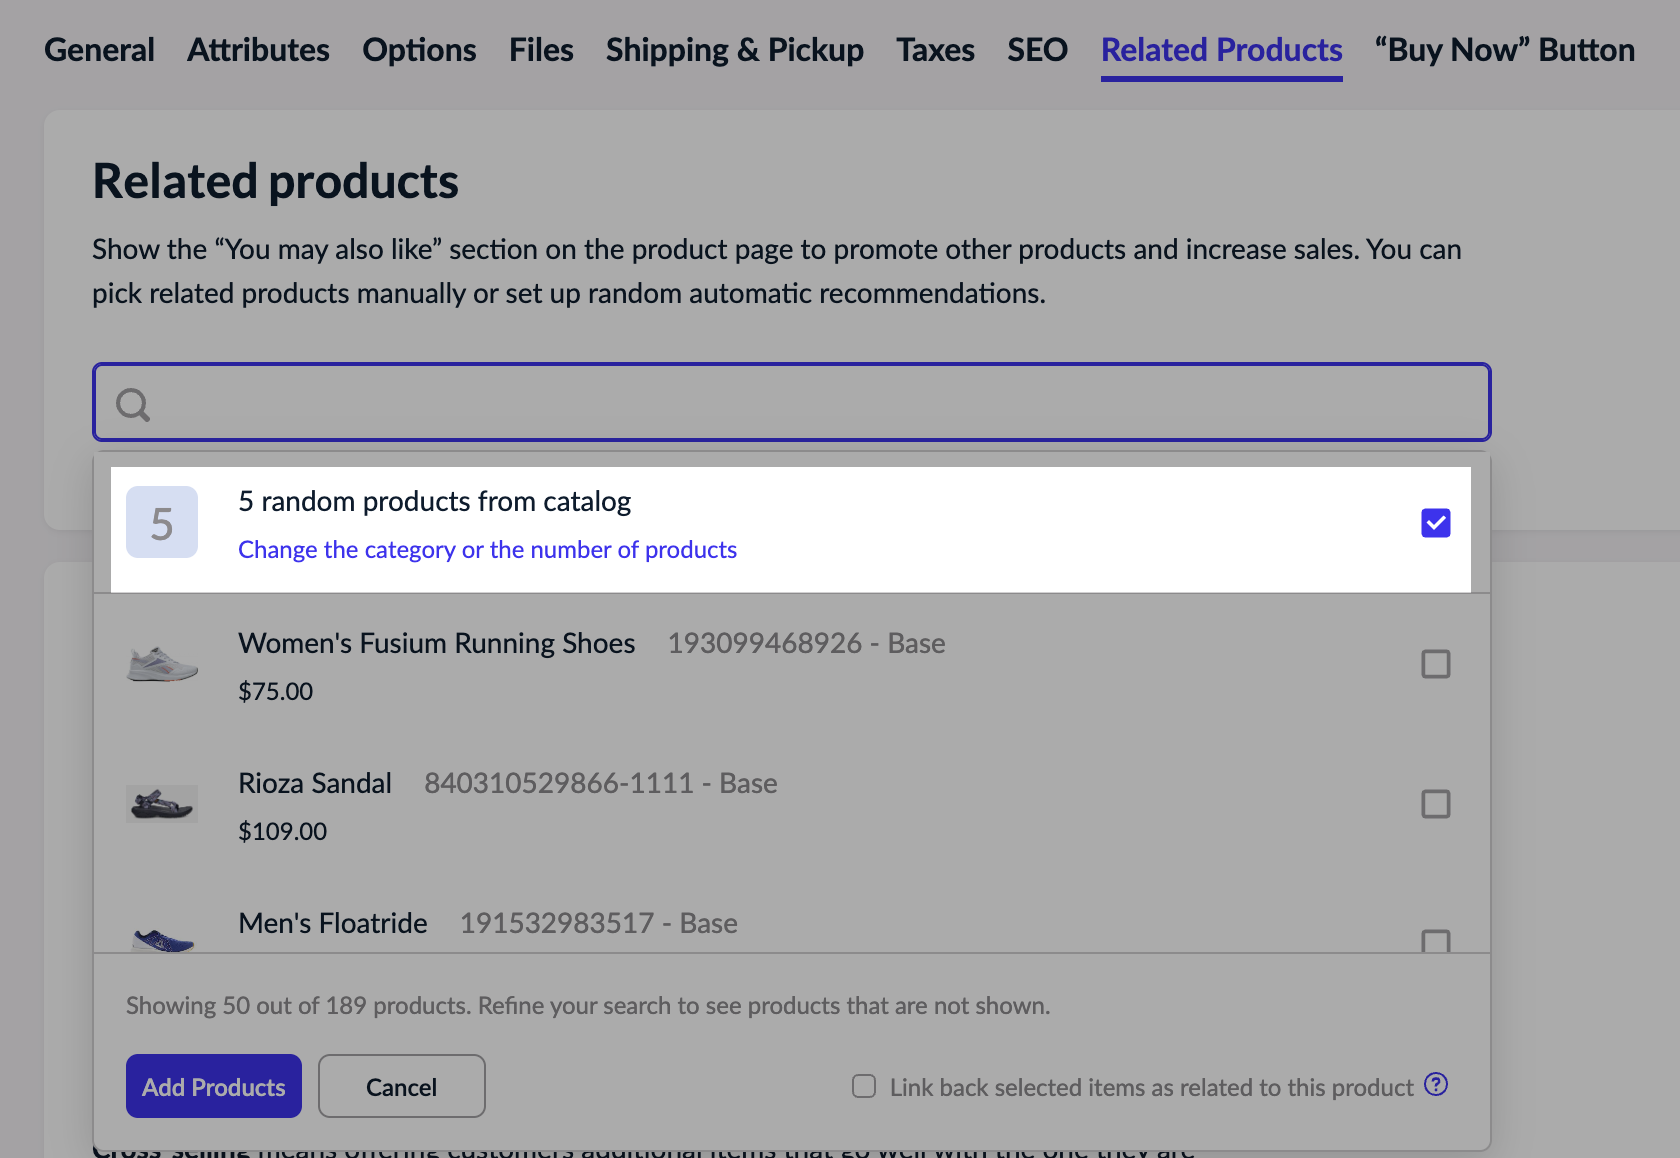Go to the Files tab

click(541, 50)
